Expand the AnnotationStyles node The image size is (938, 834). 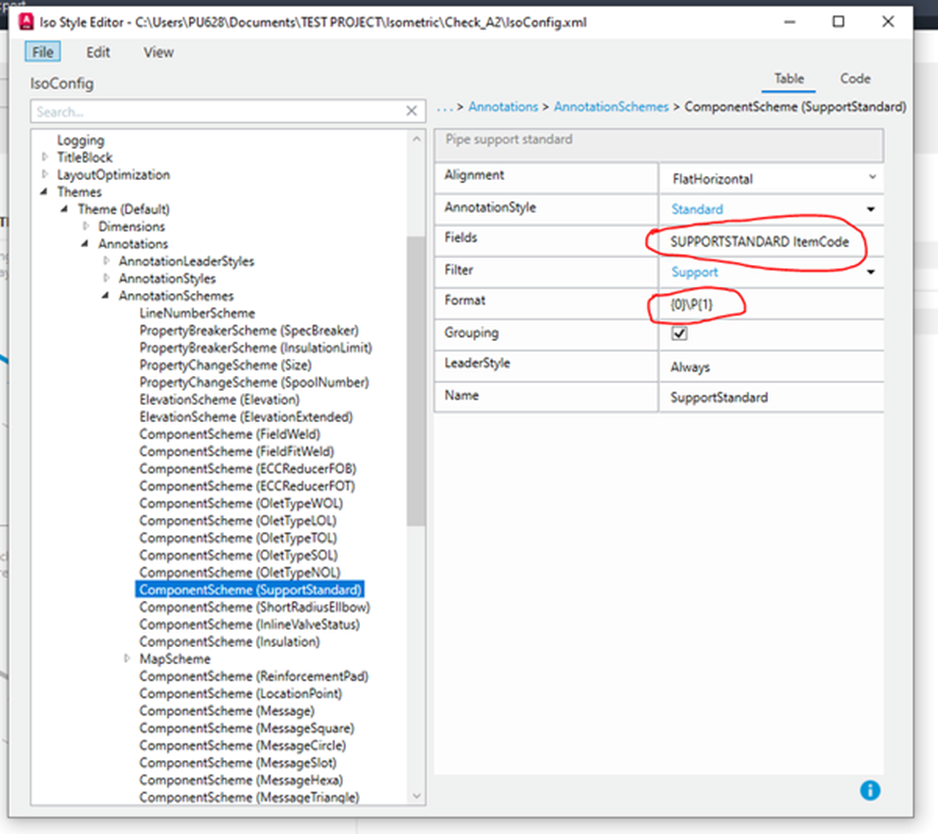coord(106,278)
